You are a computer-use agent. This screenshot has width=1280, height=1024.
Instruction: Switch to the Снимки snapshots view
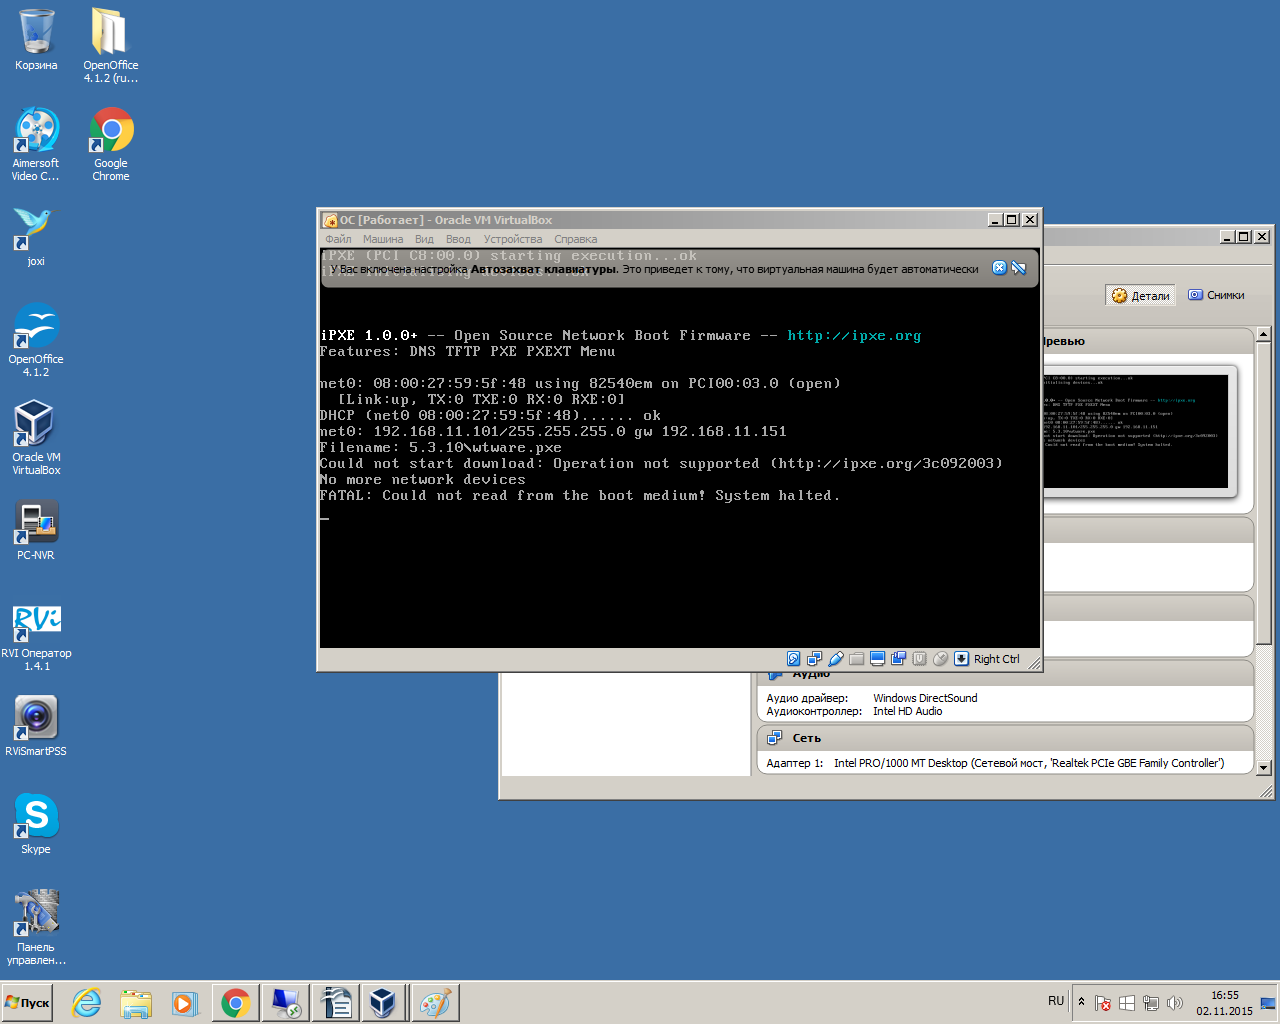[x=1216, y=295]
